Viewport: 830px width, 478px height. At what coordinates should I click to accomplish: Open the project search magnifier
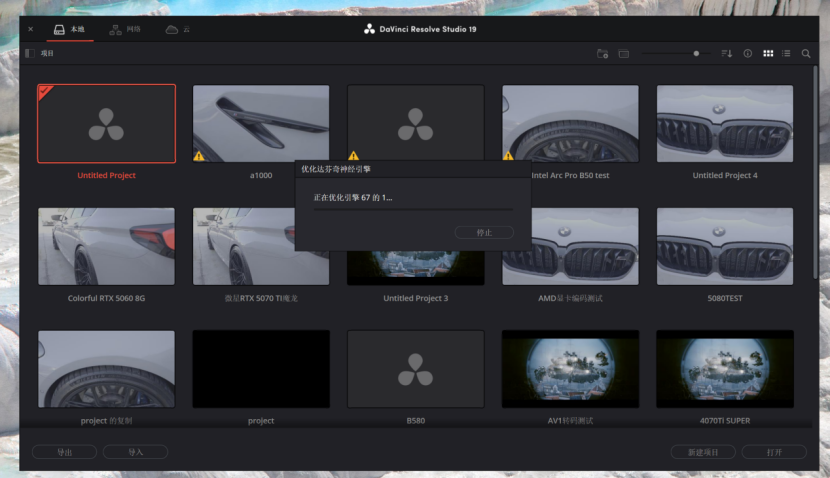pyautogui.click(x=806, y=53)
